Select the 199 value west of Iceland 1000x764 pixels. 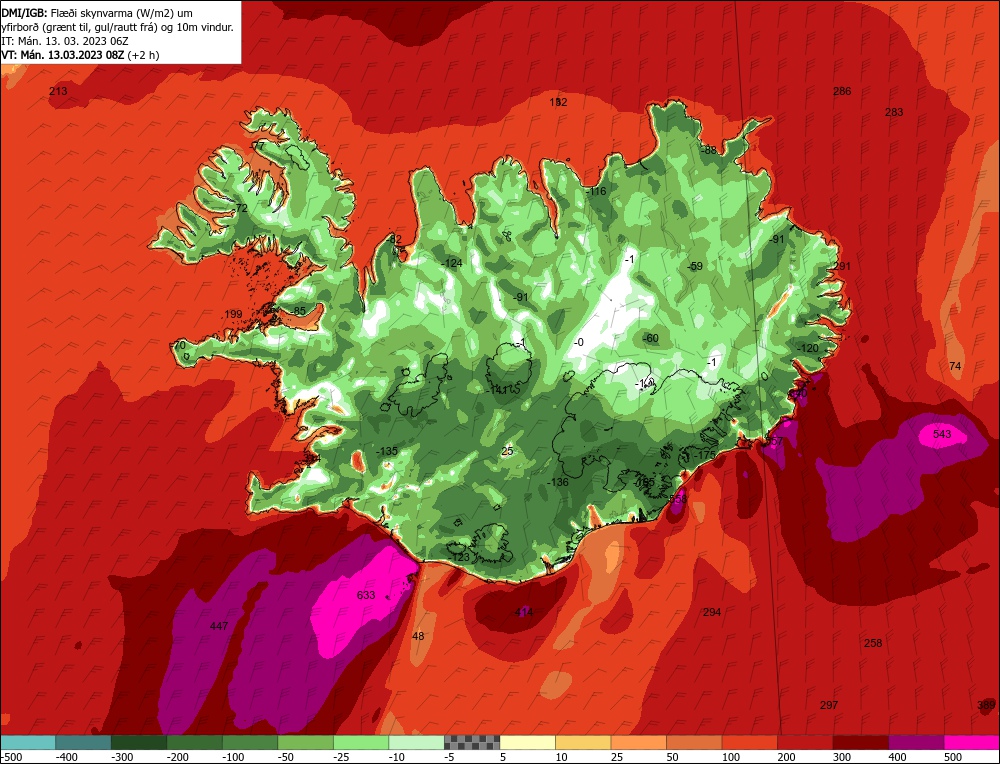233,314
